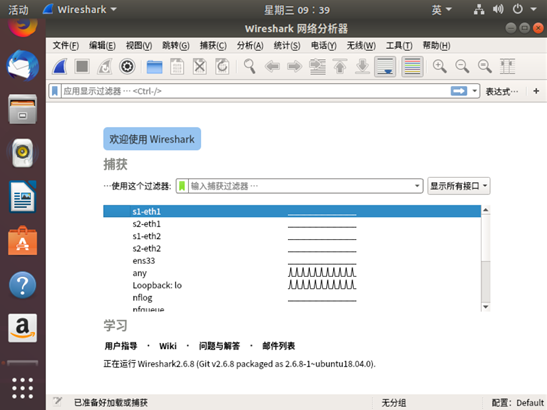Open input method 英 dropdown
547x410 pixels.
pos(441,10)
